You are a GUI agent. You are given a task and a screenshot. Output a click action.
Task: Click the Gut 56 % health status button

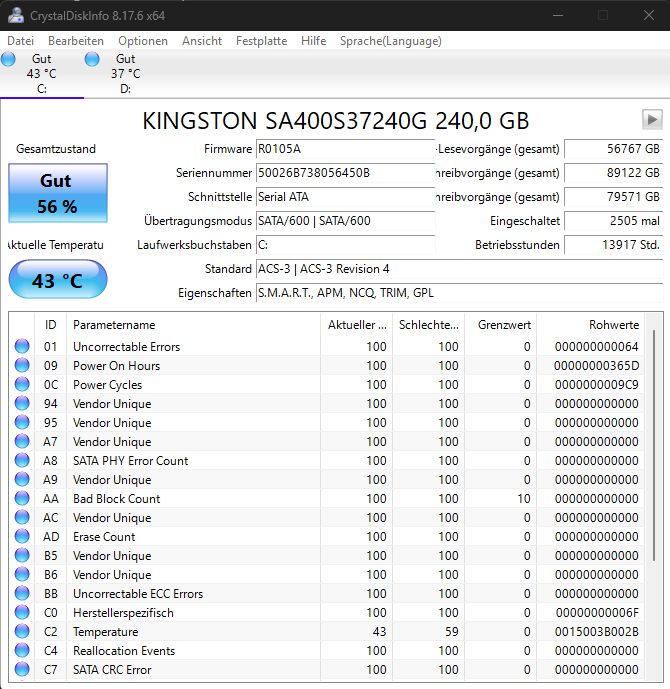(x=58, y=193)
